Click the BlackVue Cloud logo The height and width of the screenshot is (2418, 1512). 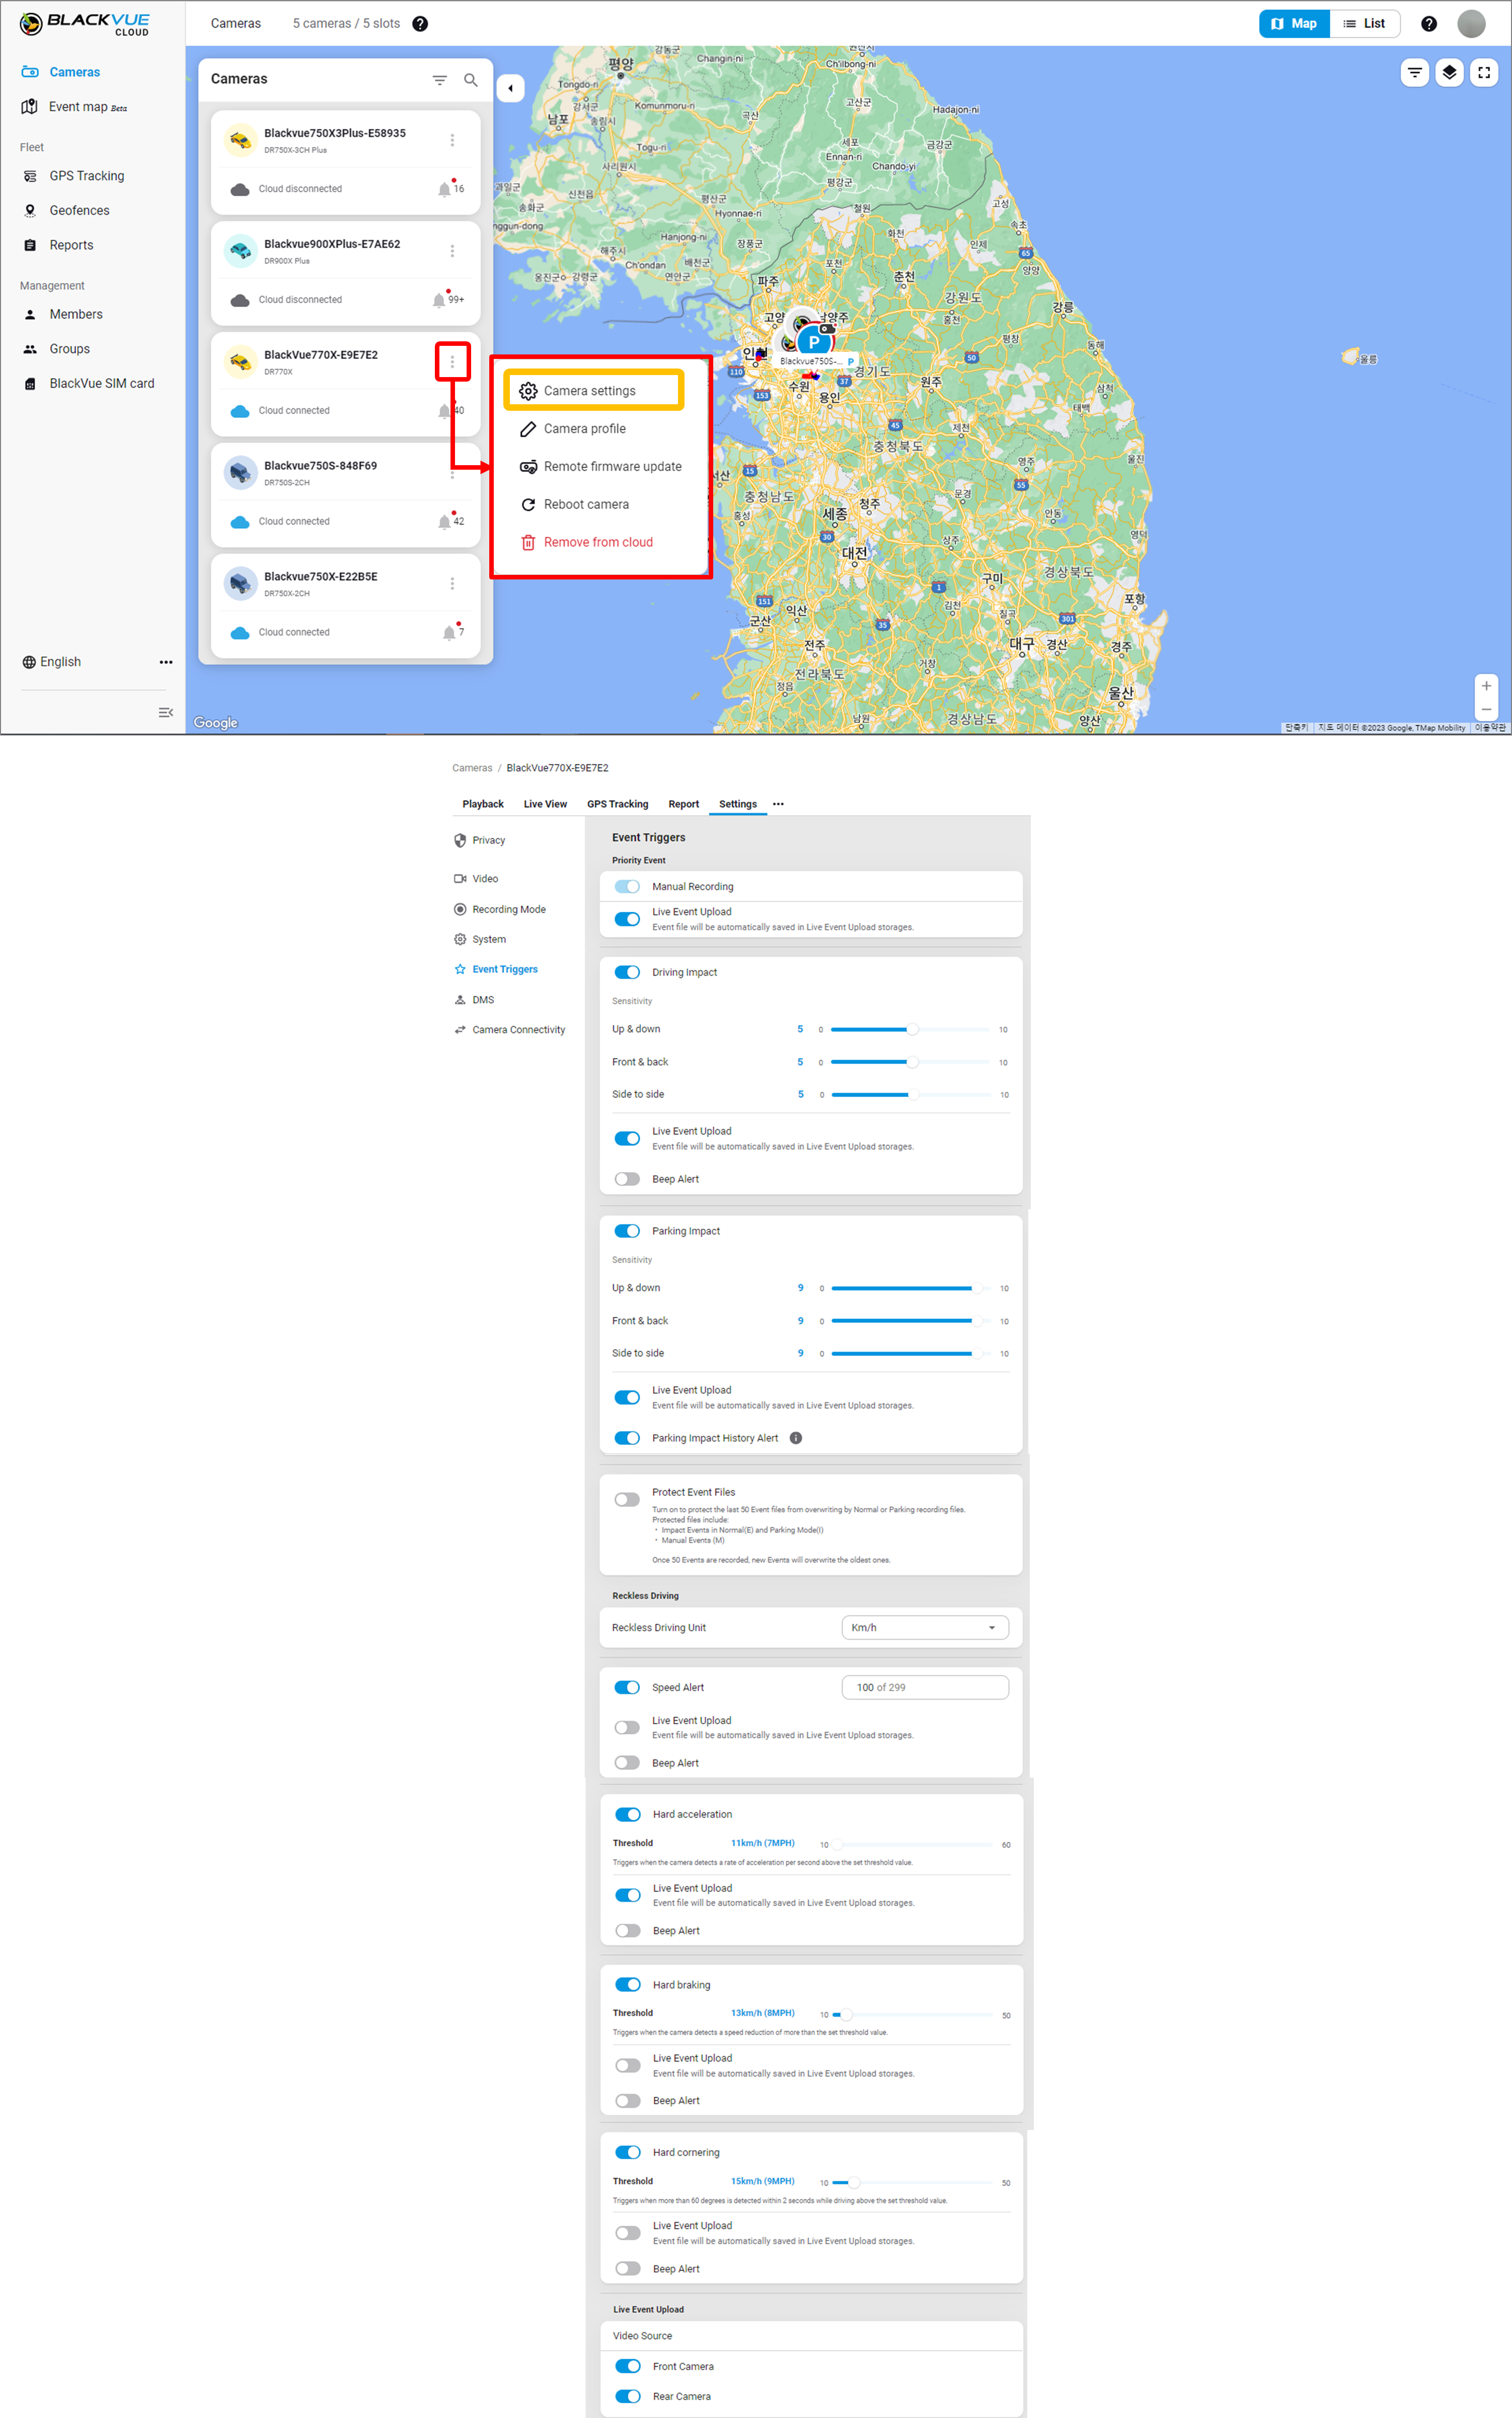[85, 24]
